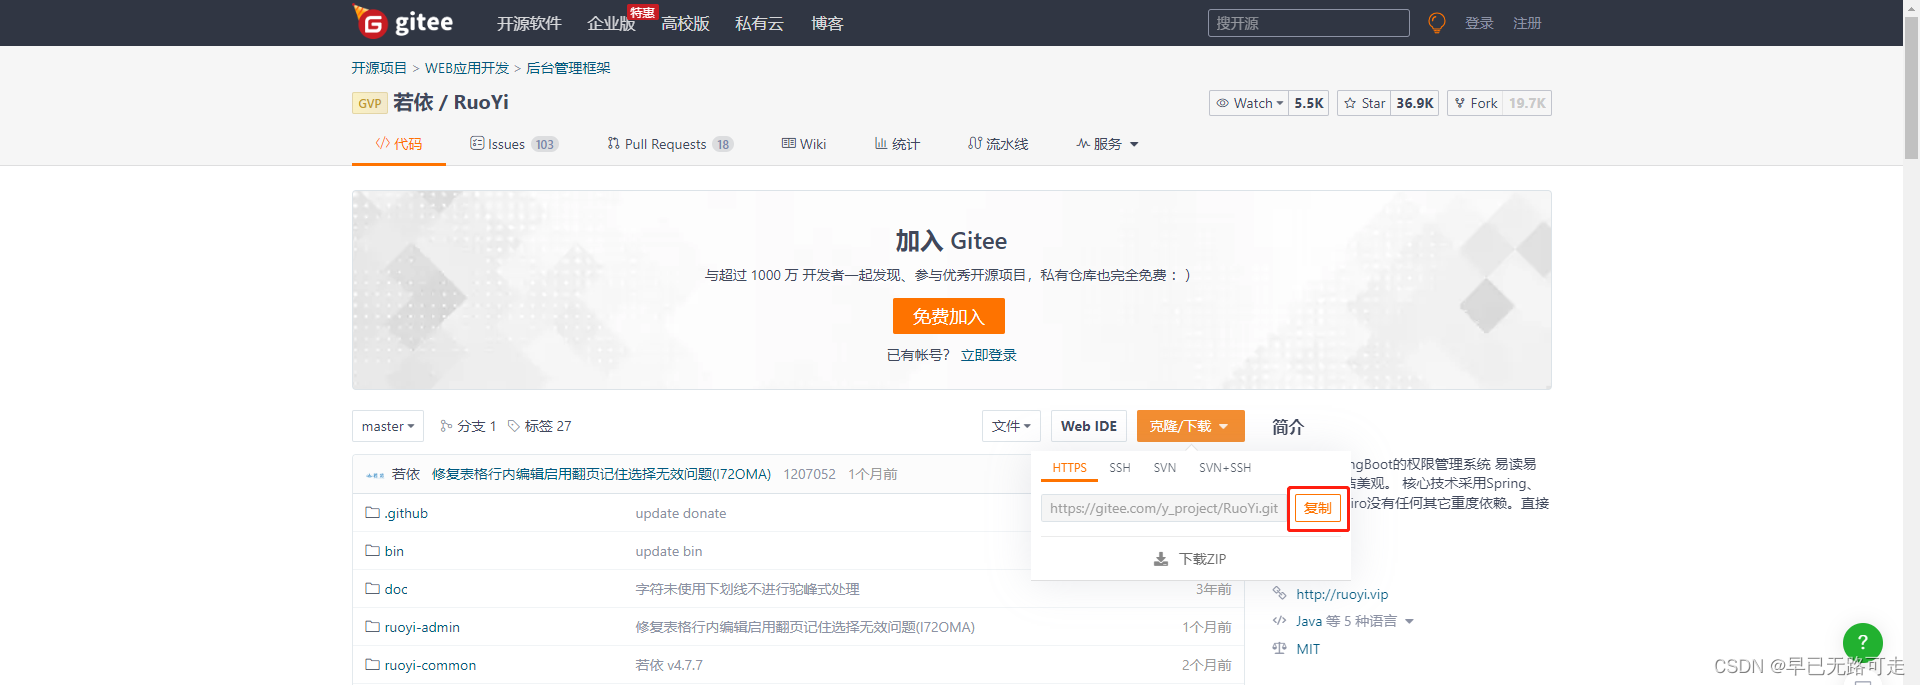Open the 统计 tab
Screen dimensions: 1920x685
[897, 144]
